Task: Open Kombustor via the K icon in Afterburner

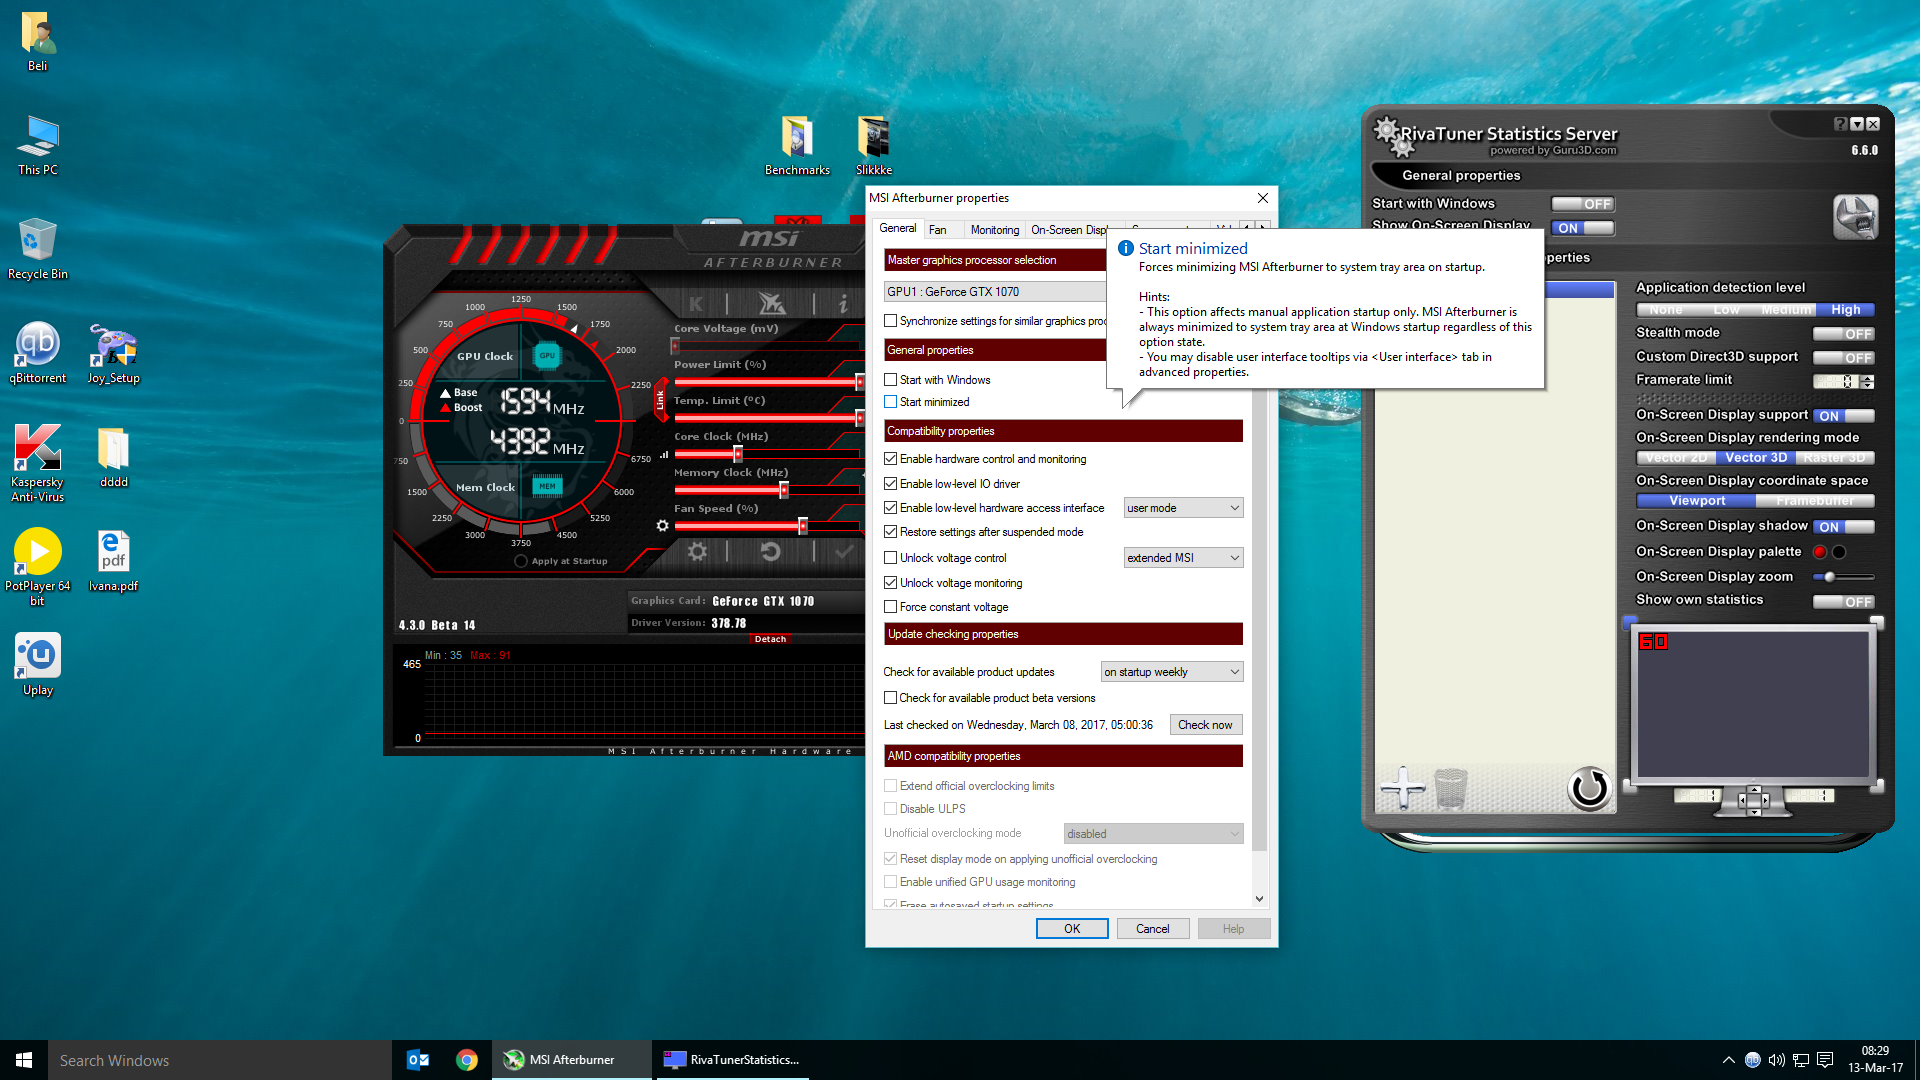Action: pyautogui.click(x=696, y=303)
